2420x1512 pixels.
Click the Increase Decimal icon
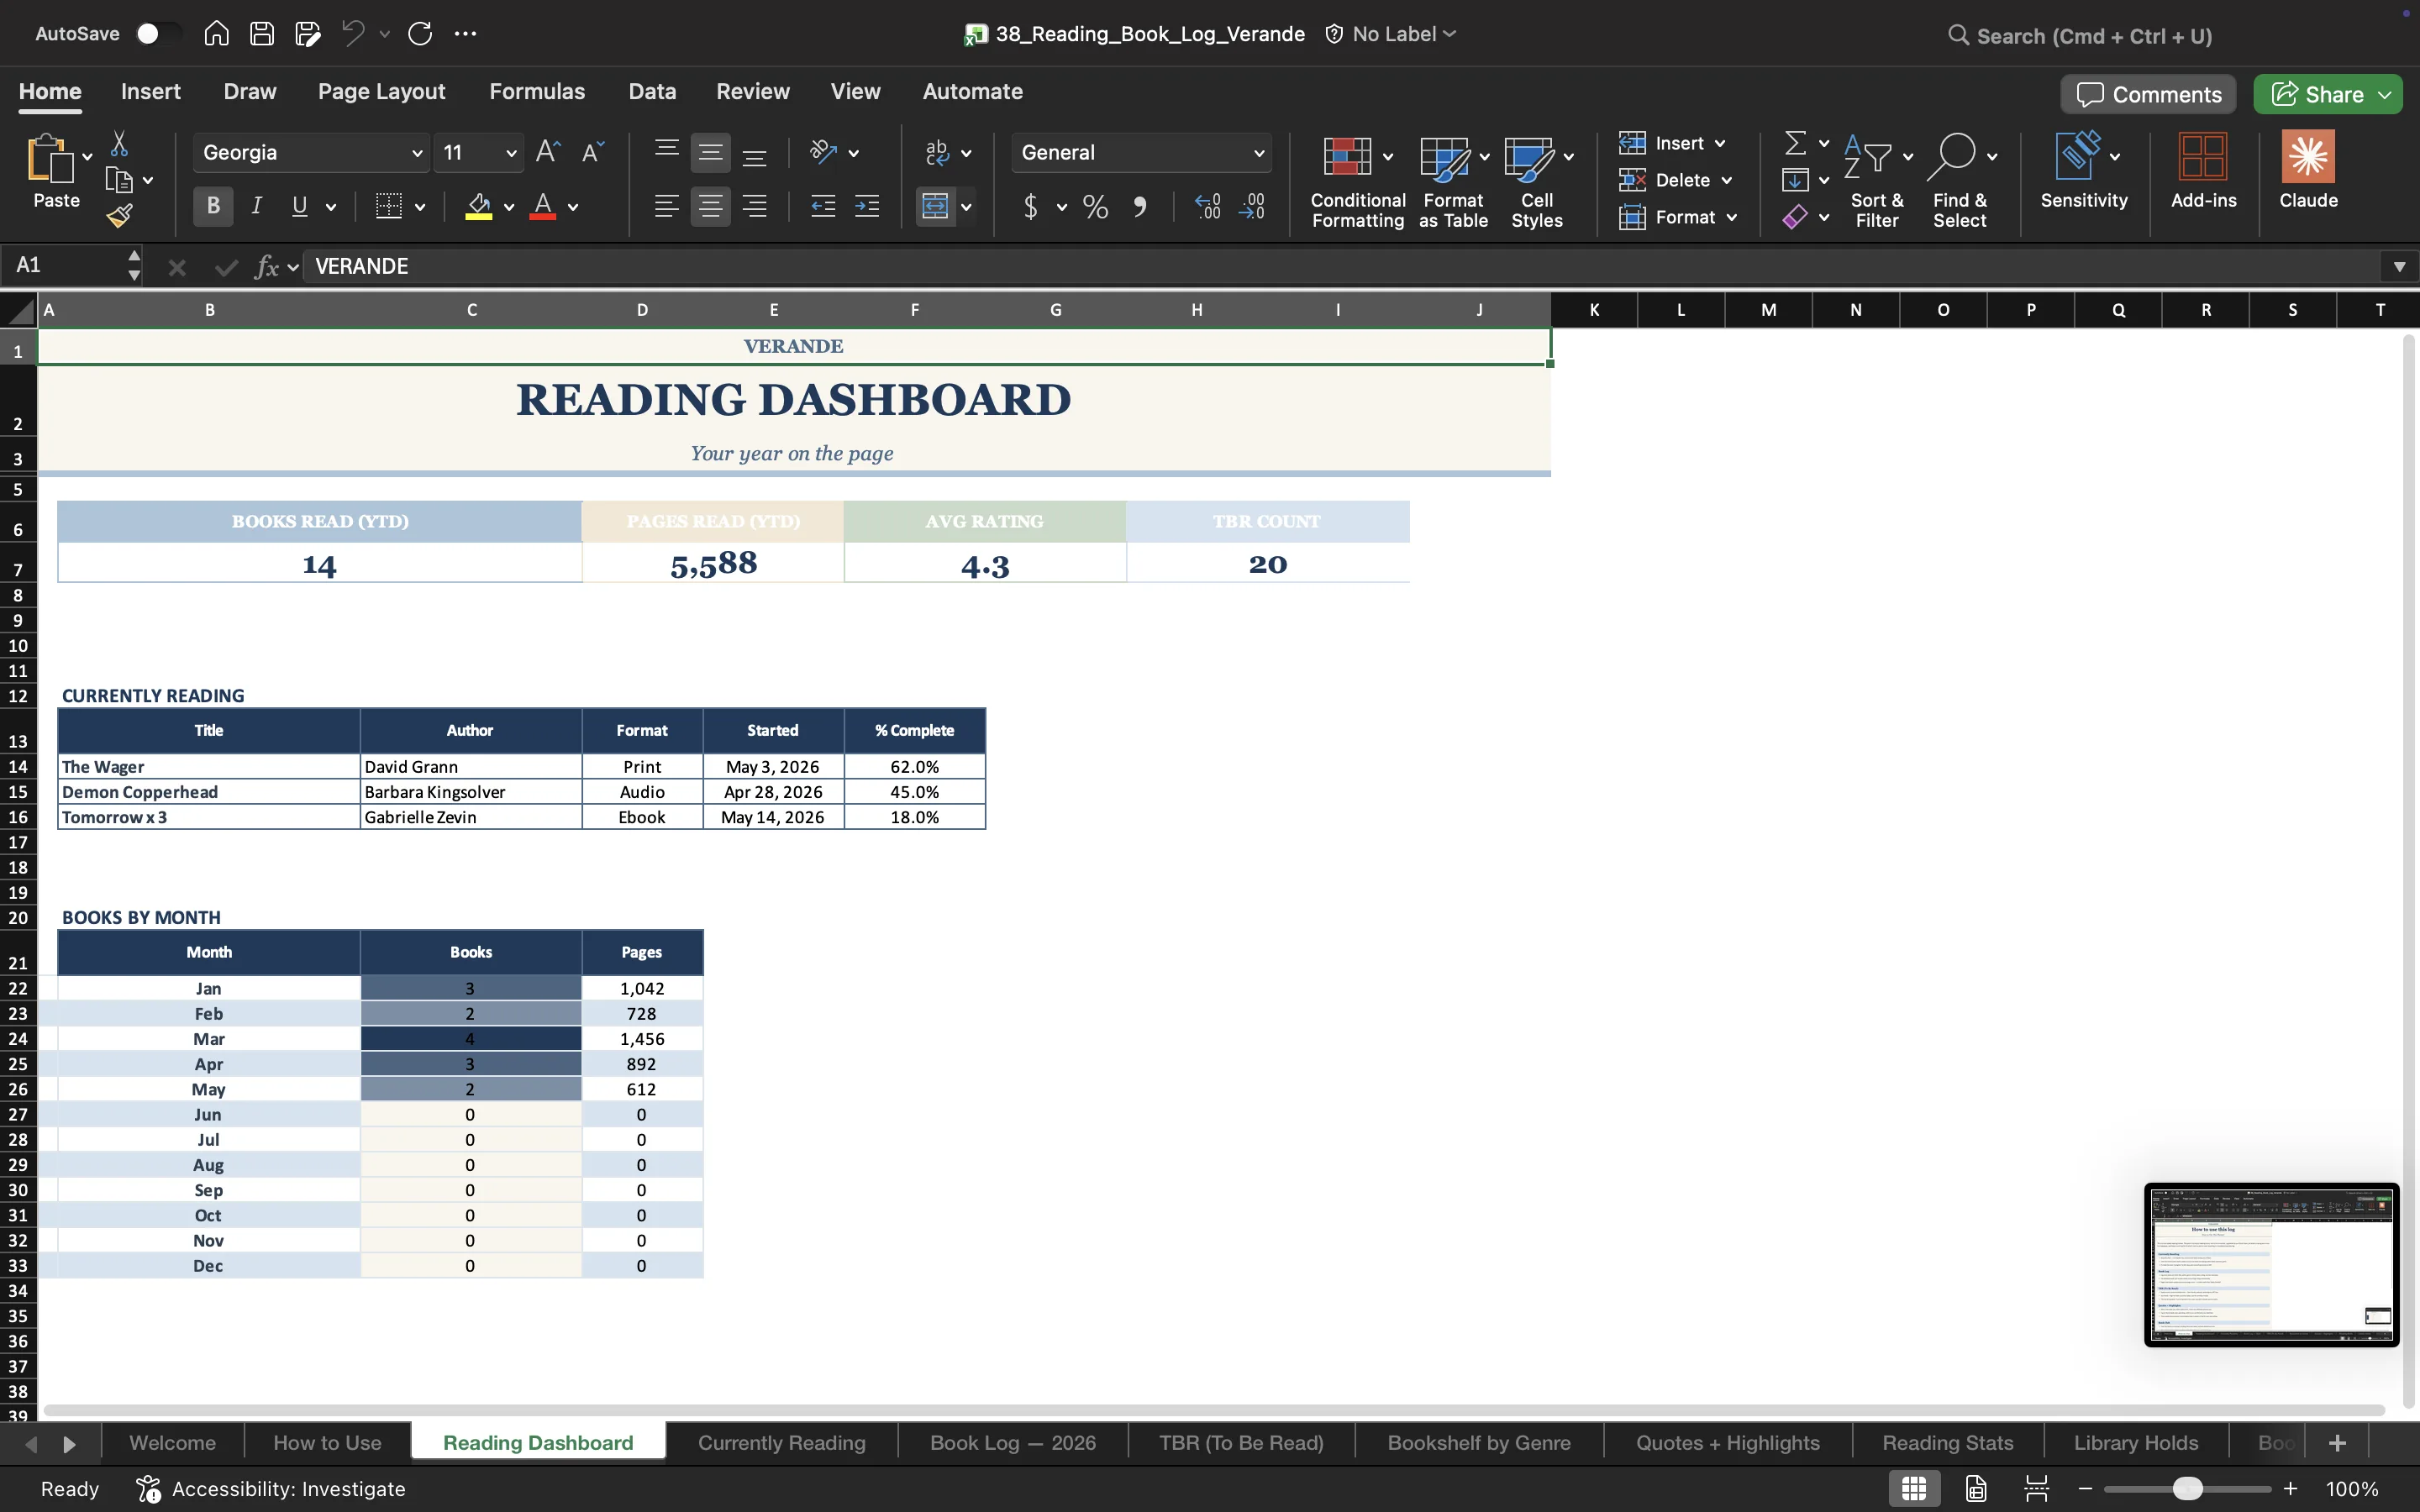click(1208, 207)
